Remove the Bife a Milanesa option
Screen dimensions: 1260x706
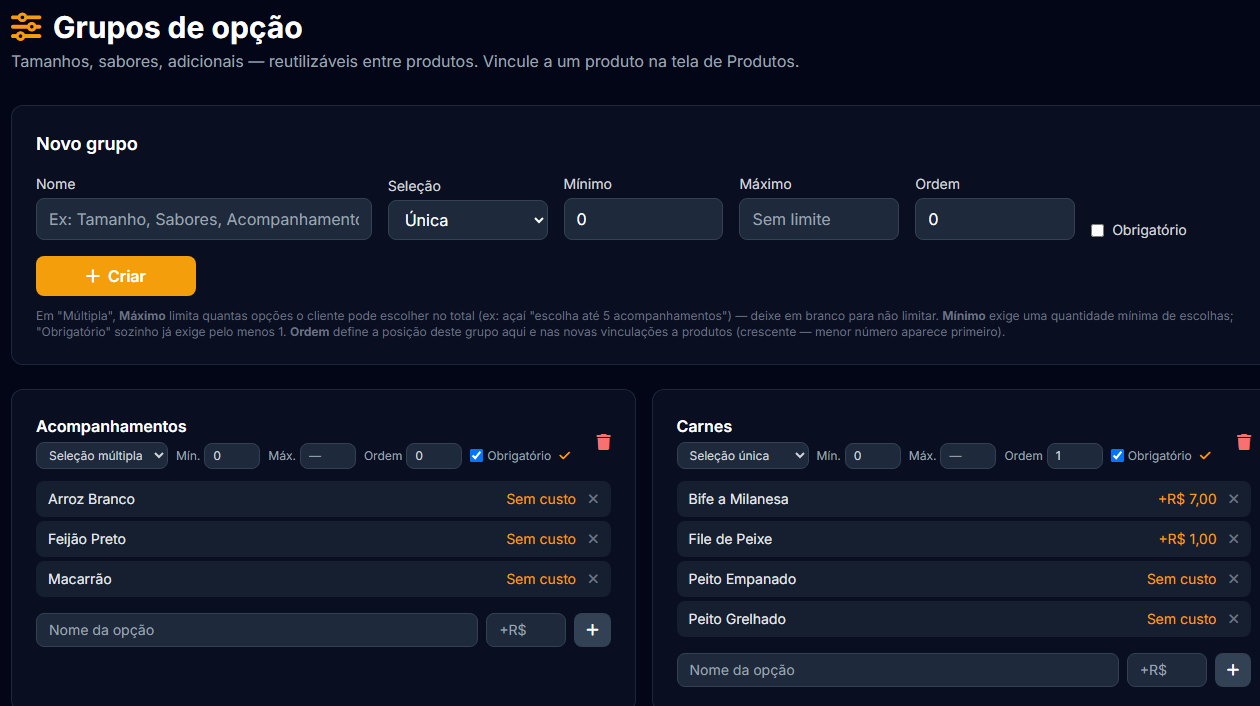(1233, 499)
